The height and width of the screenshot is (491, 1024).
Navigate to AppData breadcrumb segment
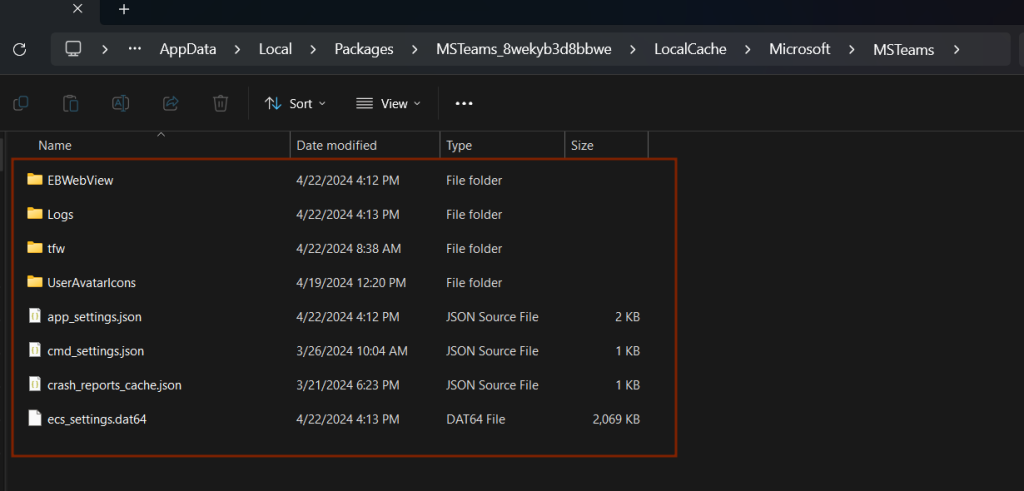187,49
